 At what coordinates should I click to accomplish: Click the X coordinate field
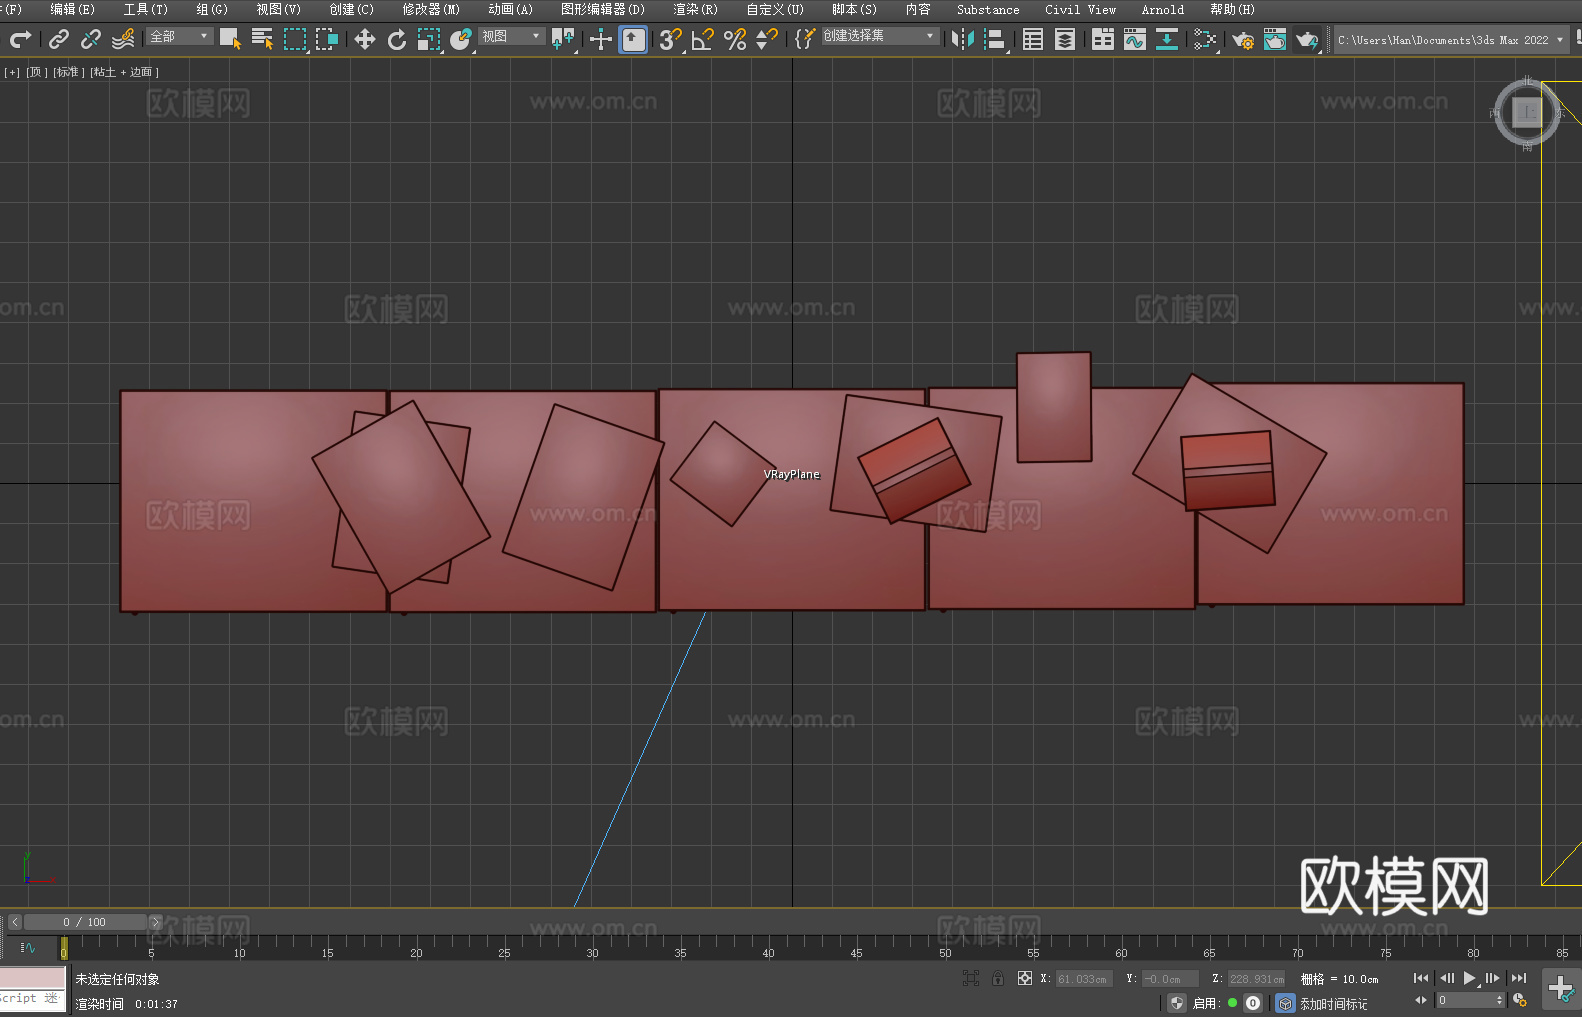(1084, 979)
